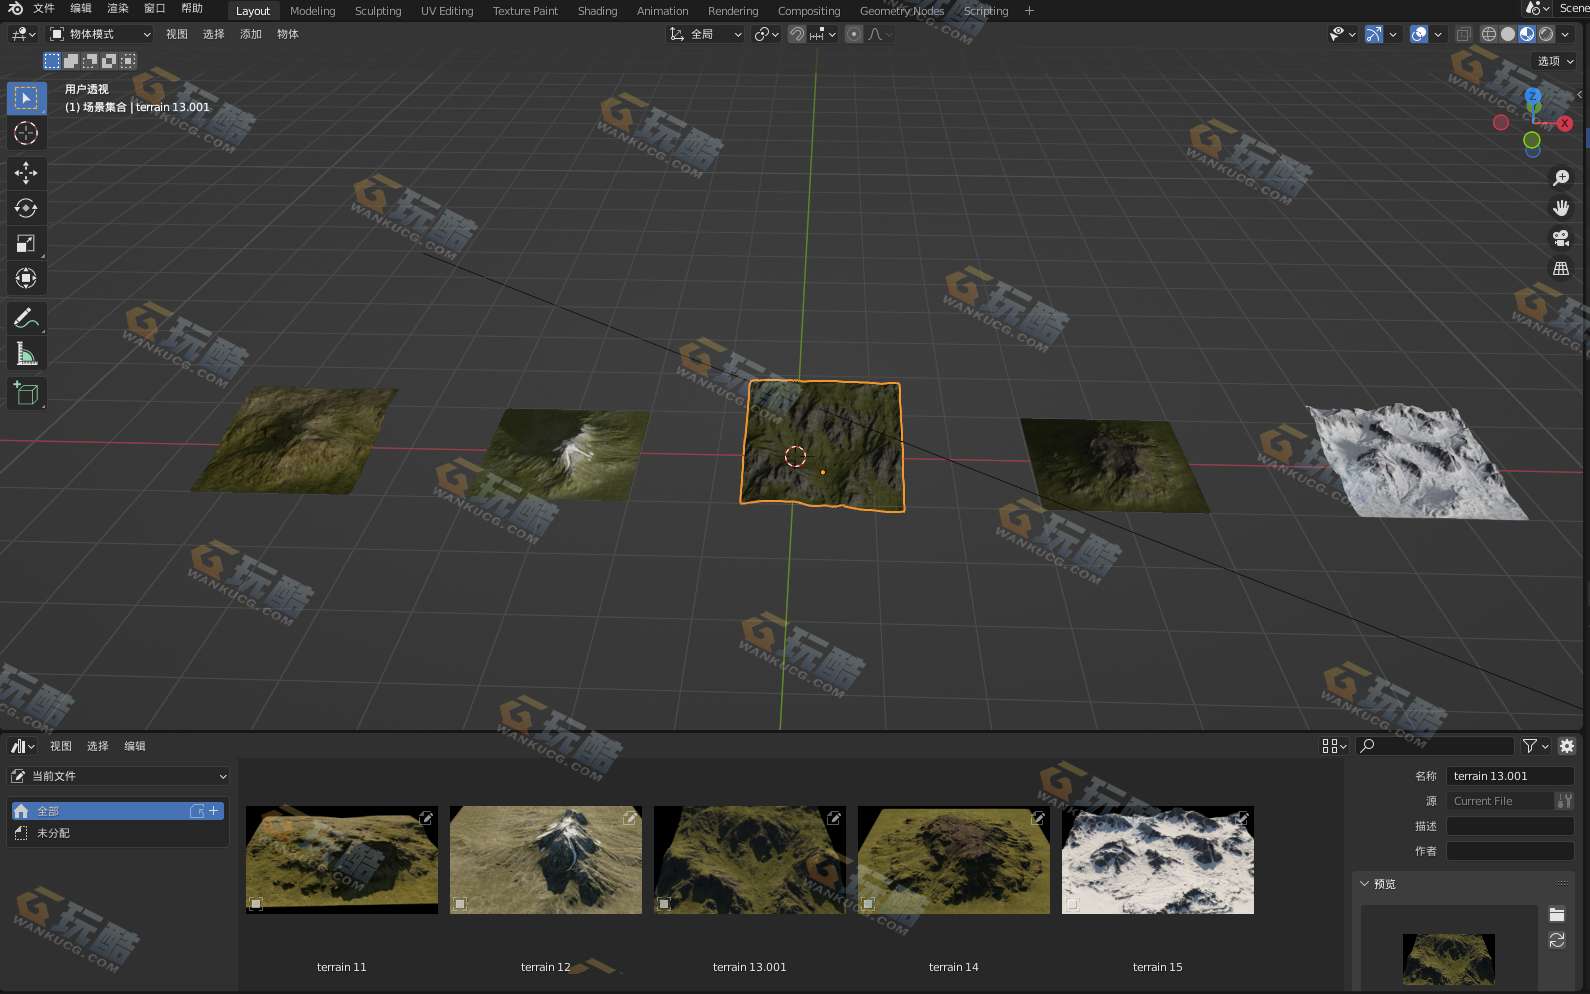
Task: Select the 全部 catalog row
Action: [118, 811]
